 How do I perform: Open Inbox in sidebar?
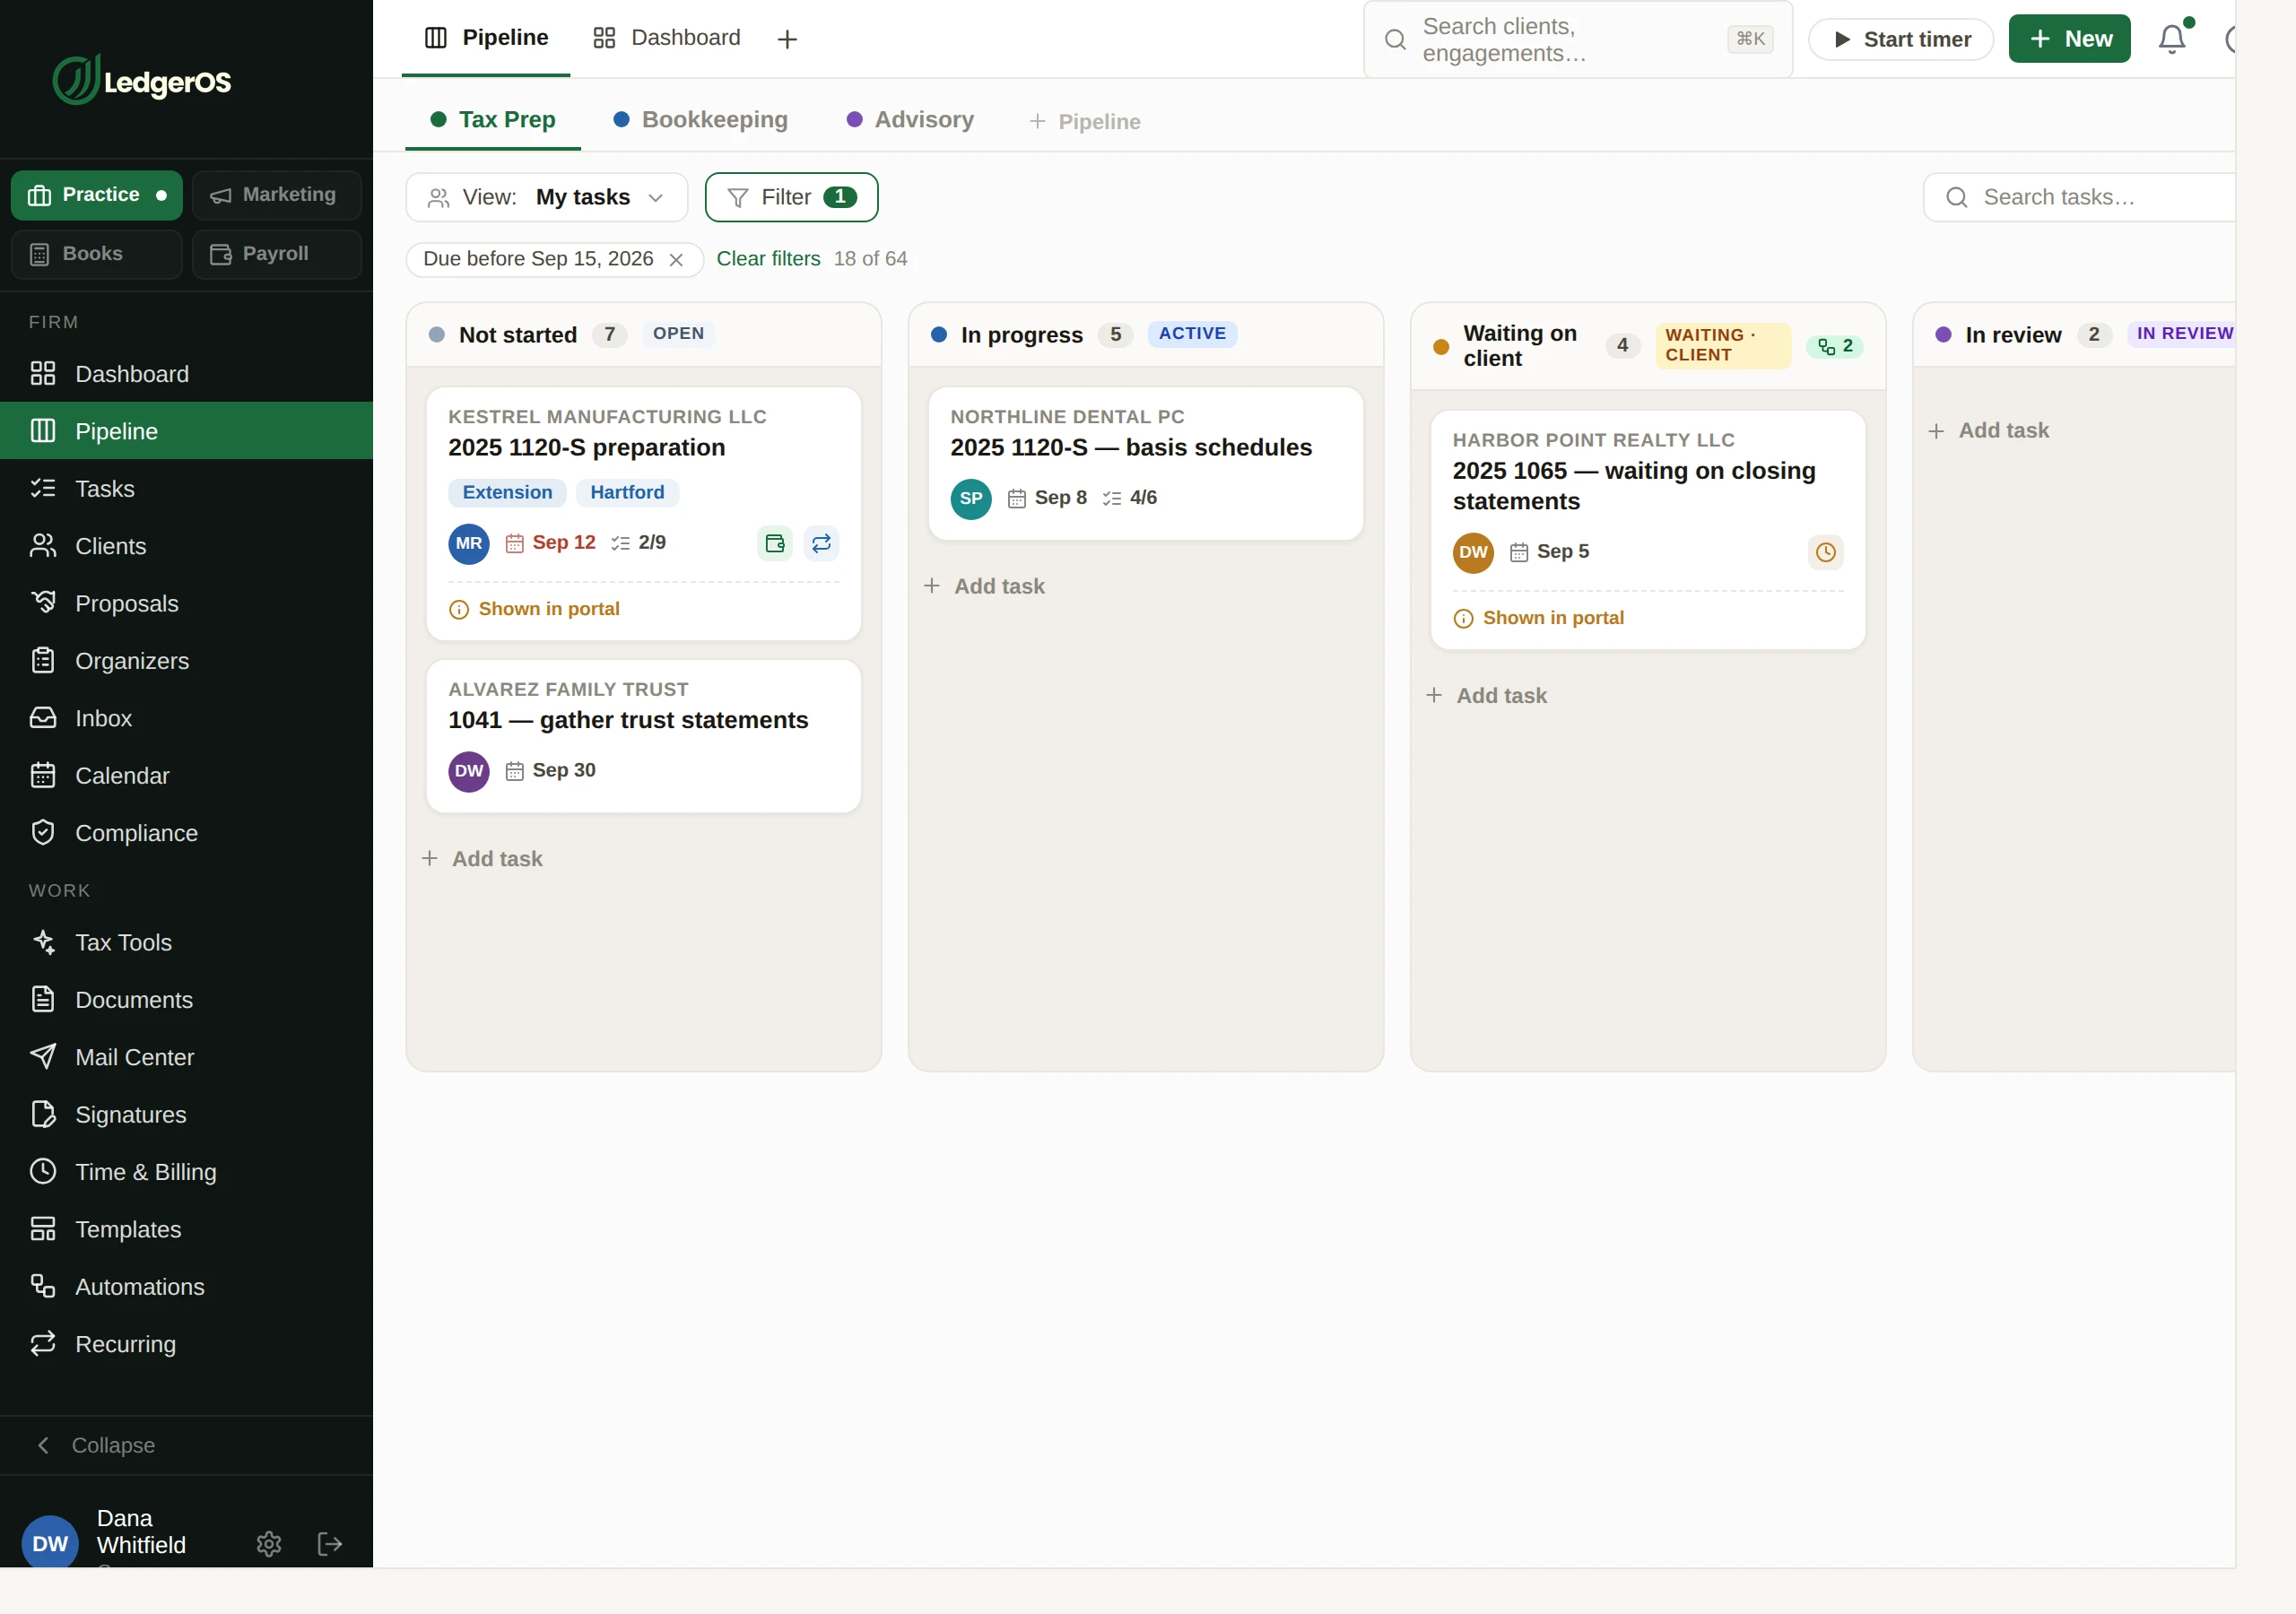coord(186,718)
